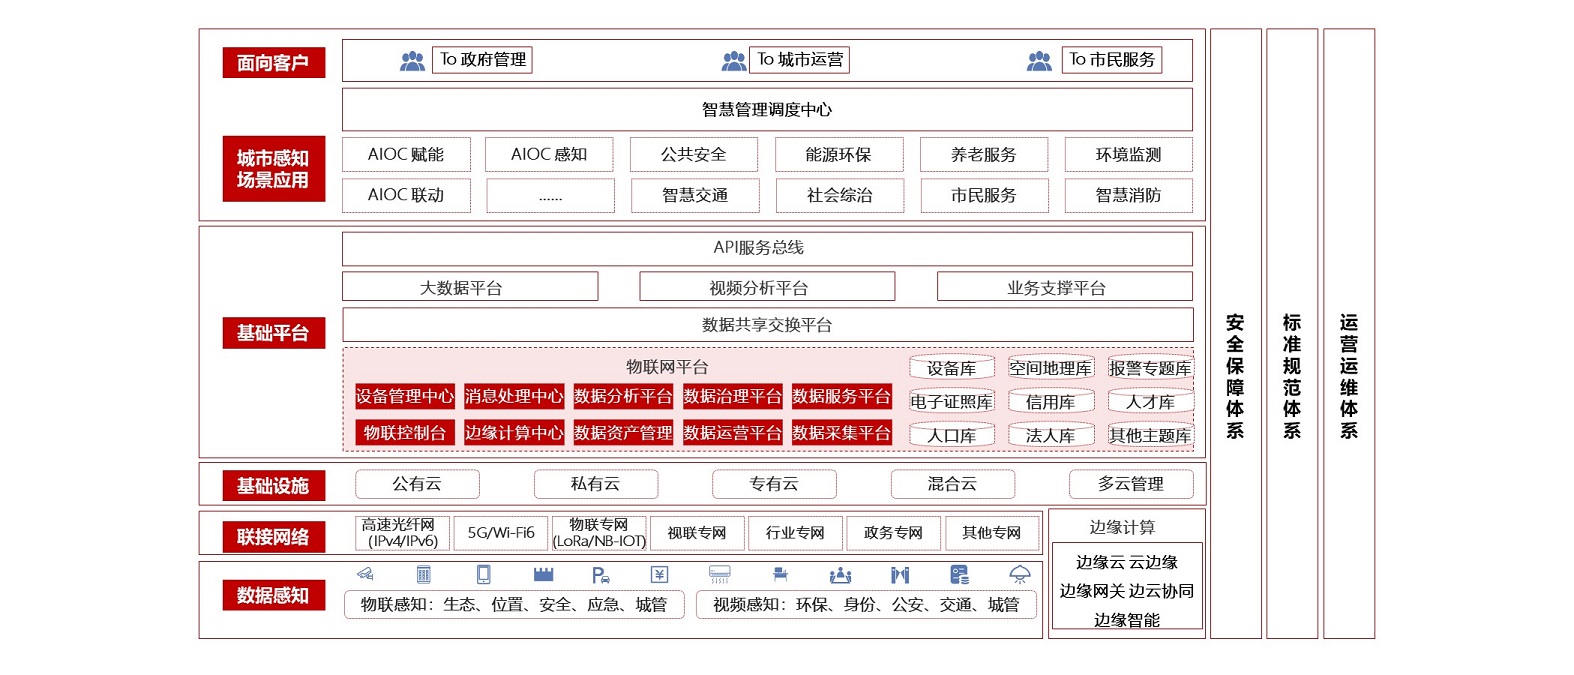Screen dimensions: 1574x675
Task: Click the red 边缘计算中心 block
Action: [514, 433]
